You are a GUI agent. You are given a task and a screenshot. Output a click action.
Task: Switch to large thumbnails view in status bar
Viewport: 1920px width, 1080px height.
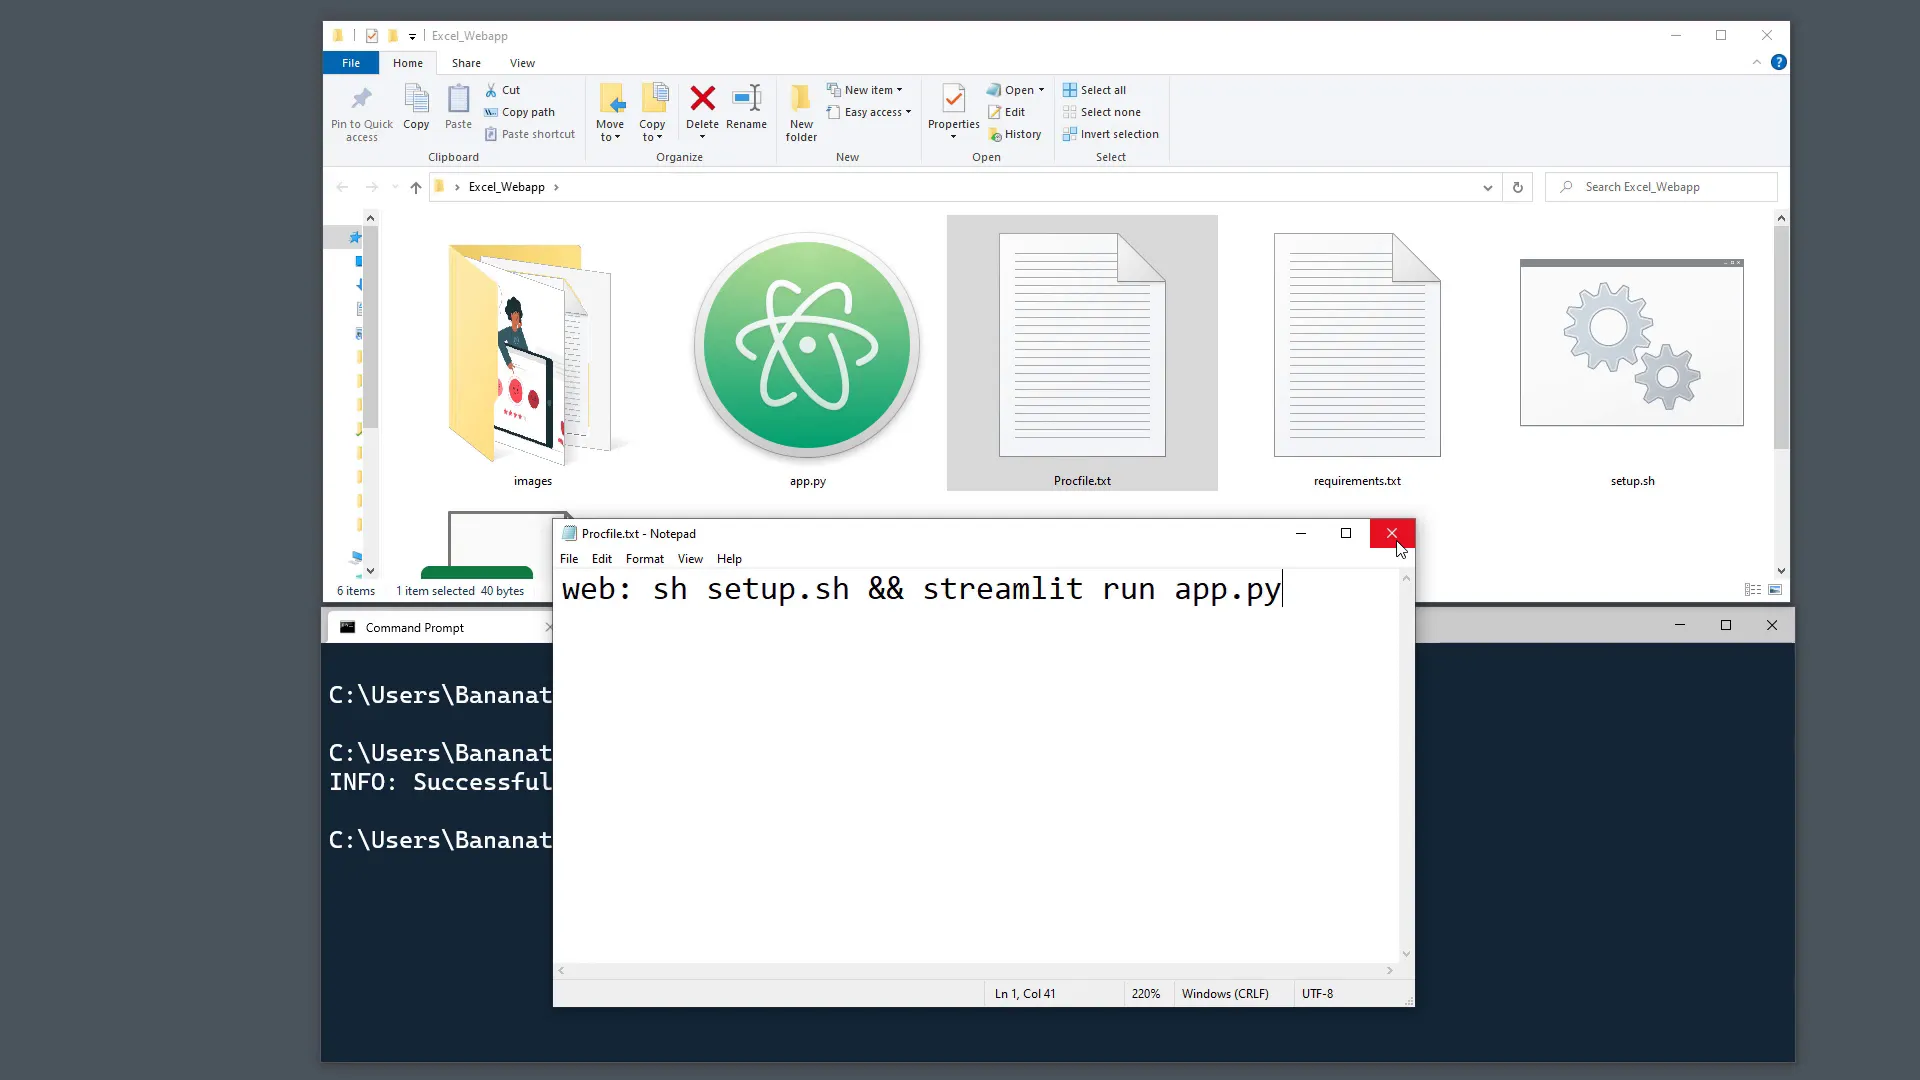click(1777, 590)
